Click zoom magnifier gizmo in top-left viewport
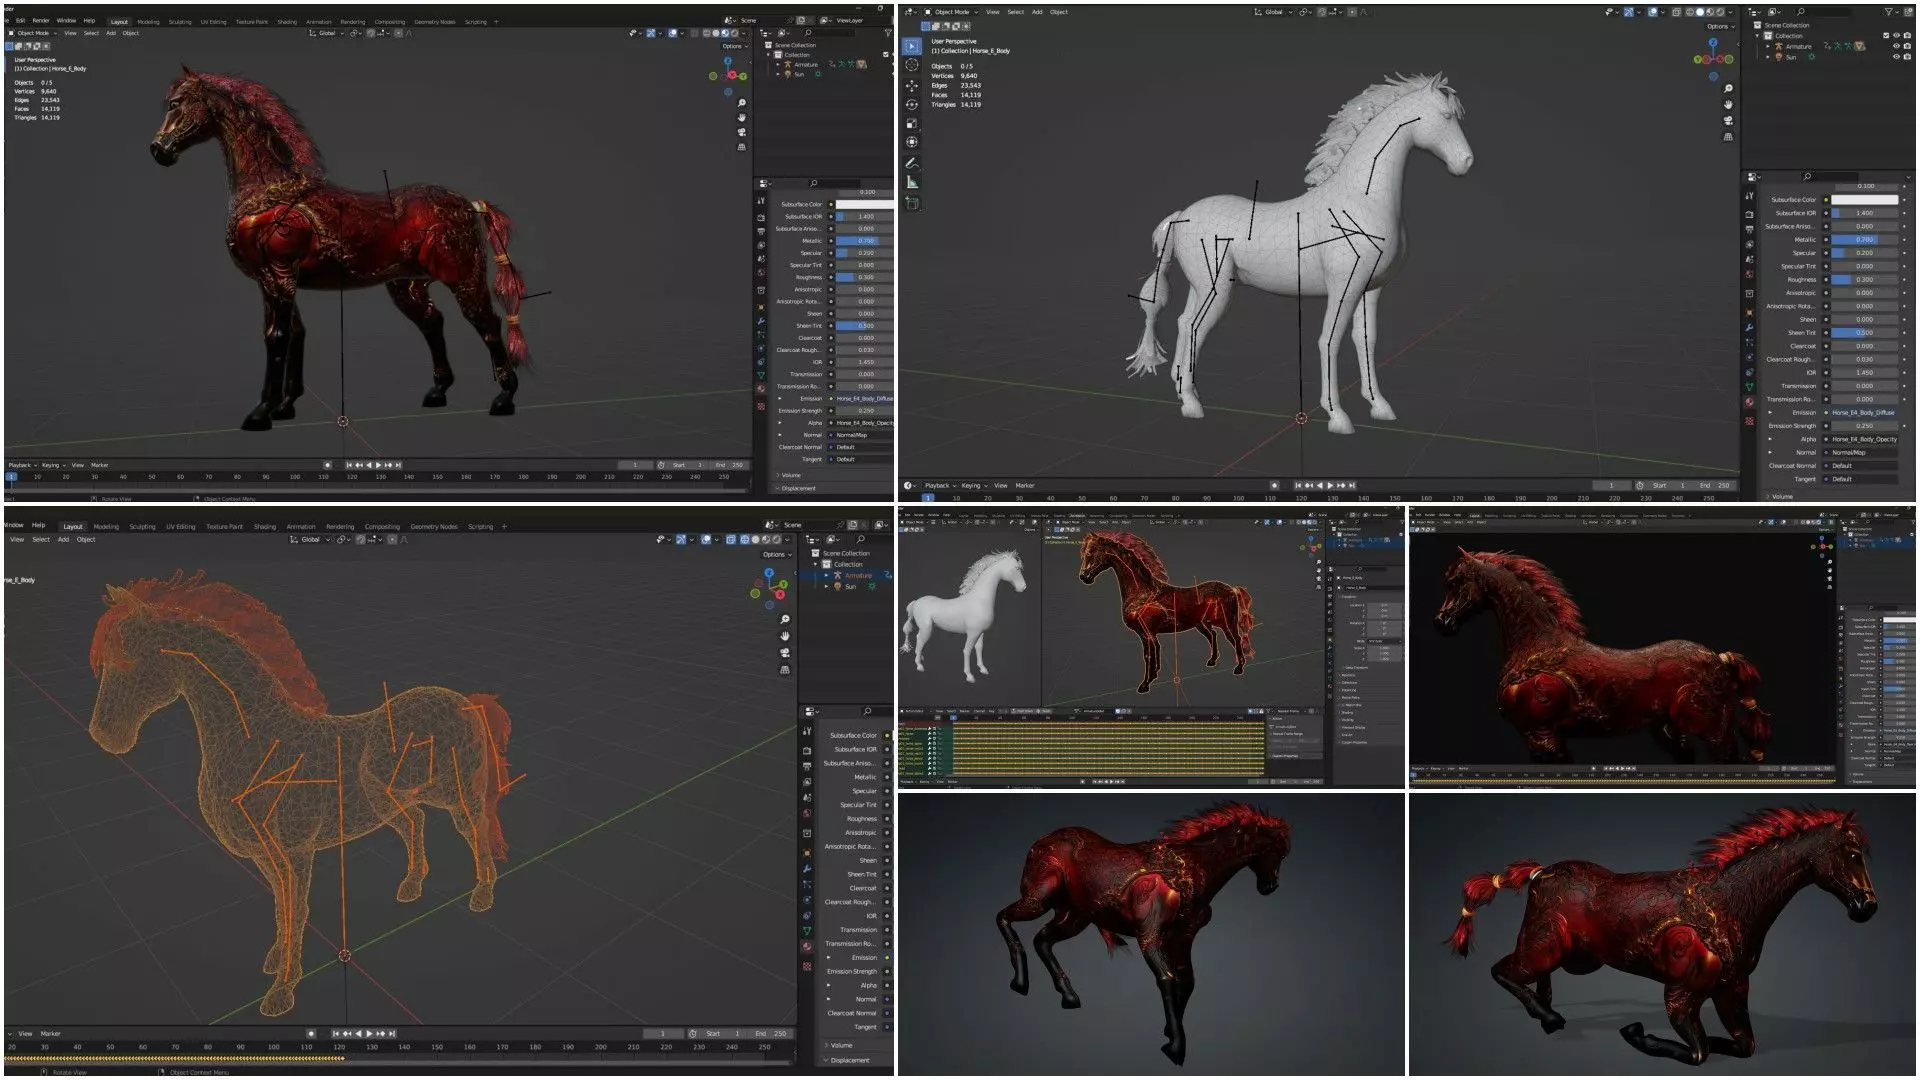The image size is (1920, 1080). (x=741, y=103)
